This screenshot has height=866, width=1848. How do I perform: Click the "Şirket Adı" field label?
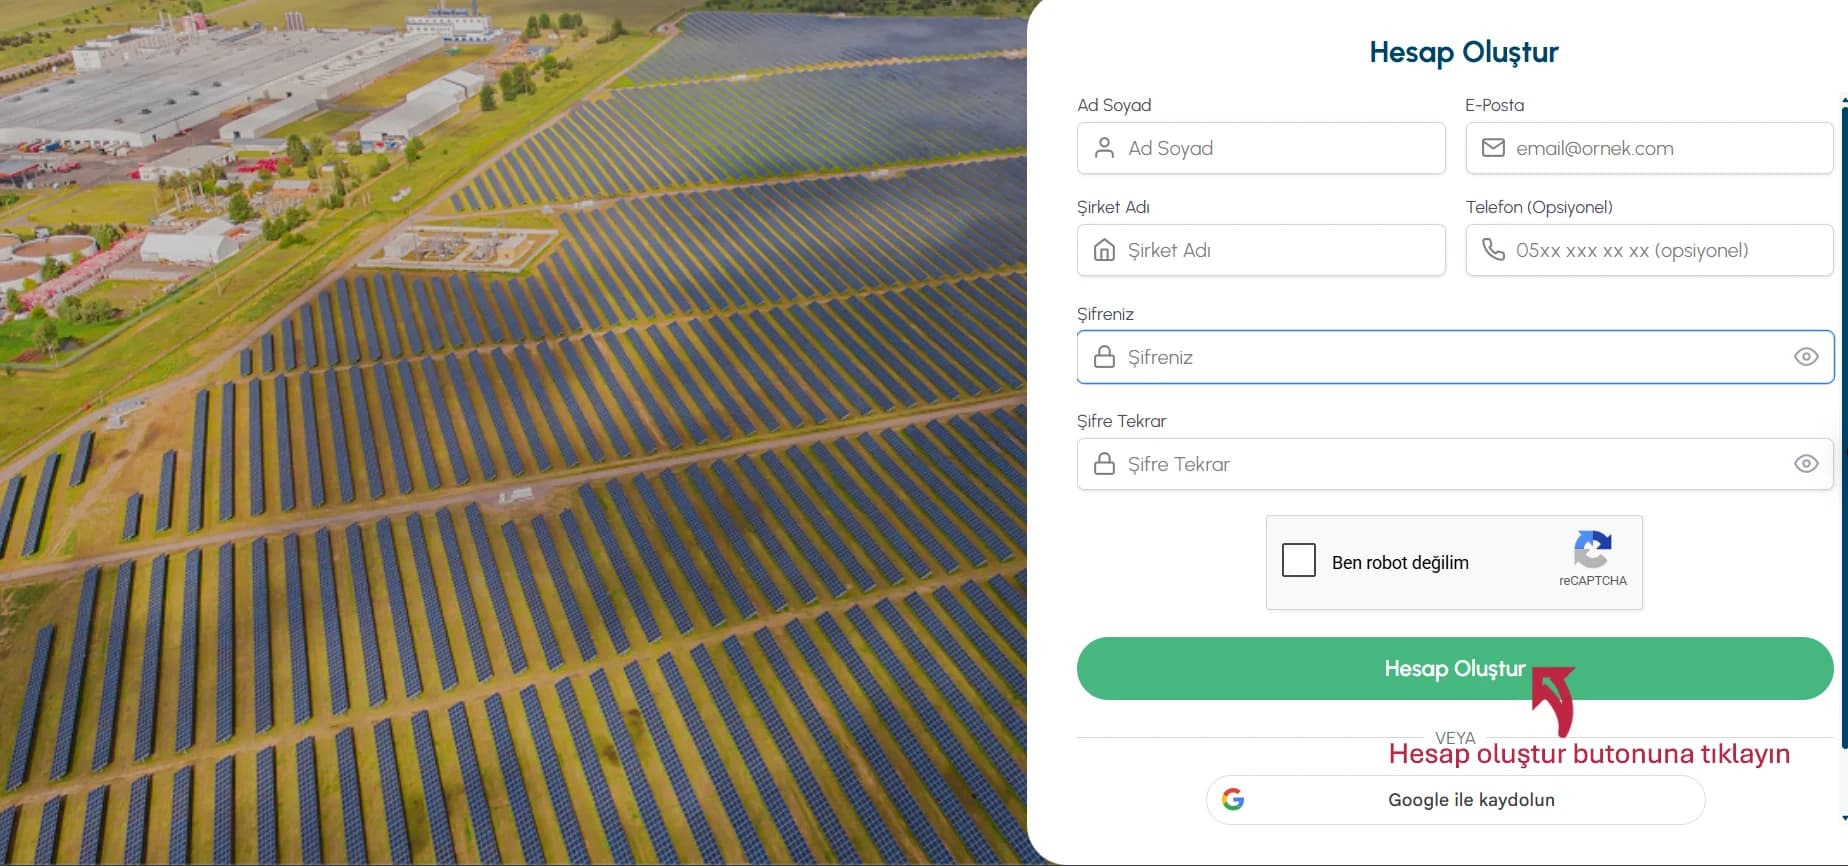coord(1113,207)
